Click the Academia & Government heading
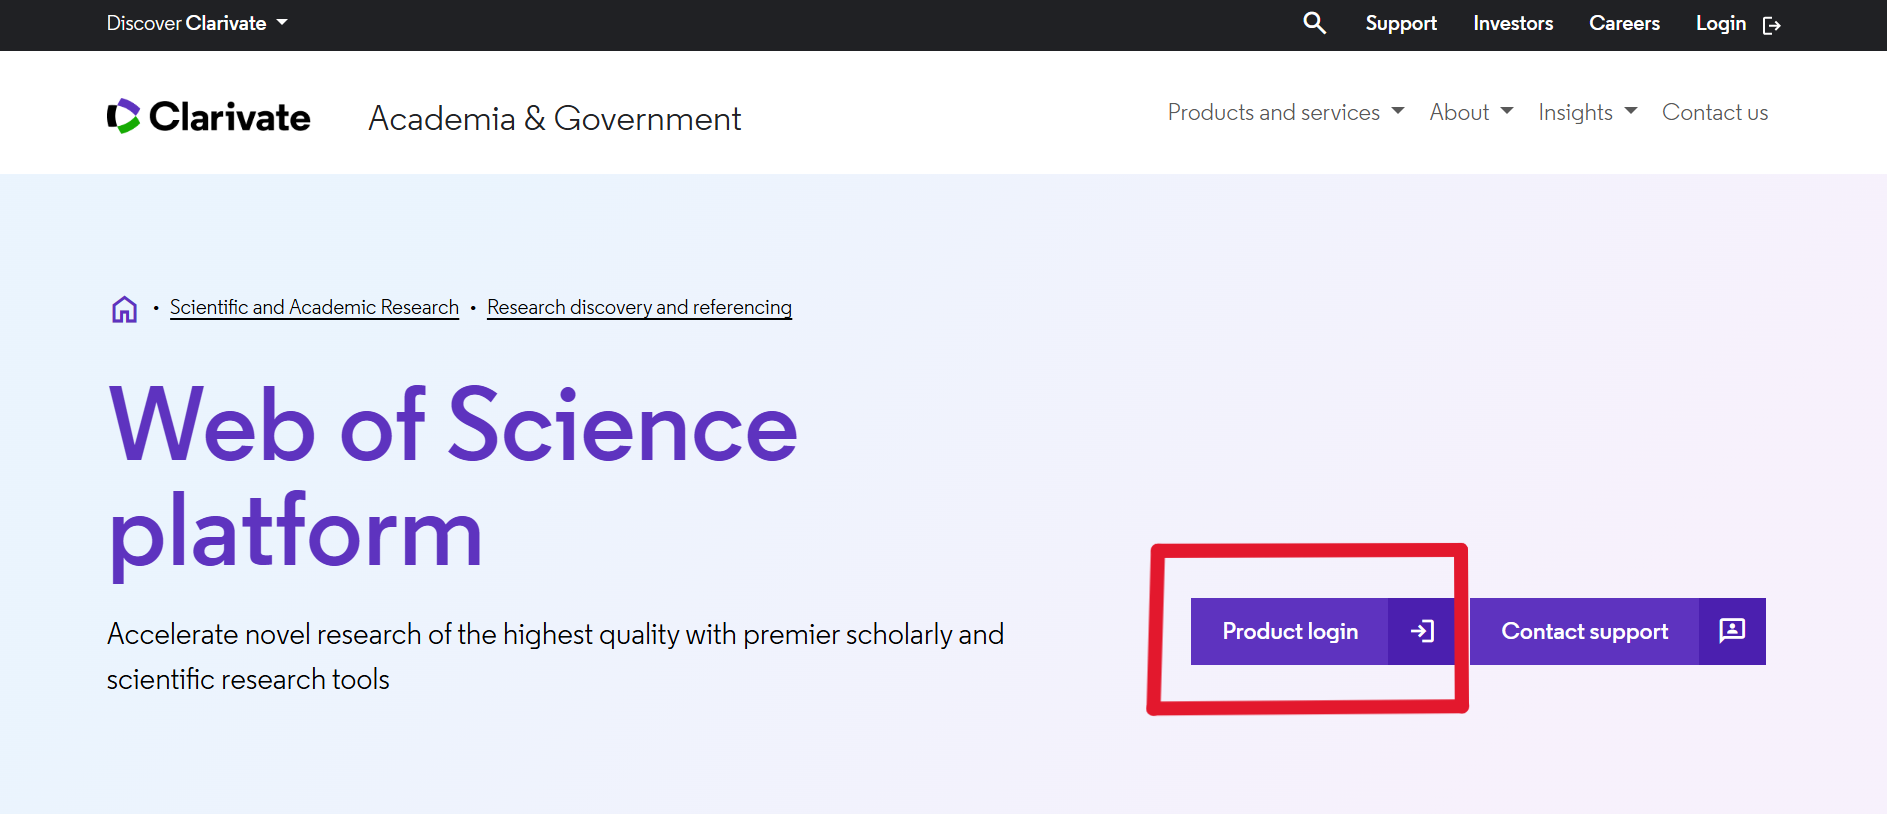 pos(554,118)
